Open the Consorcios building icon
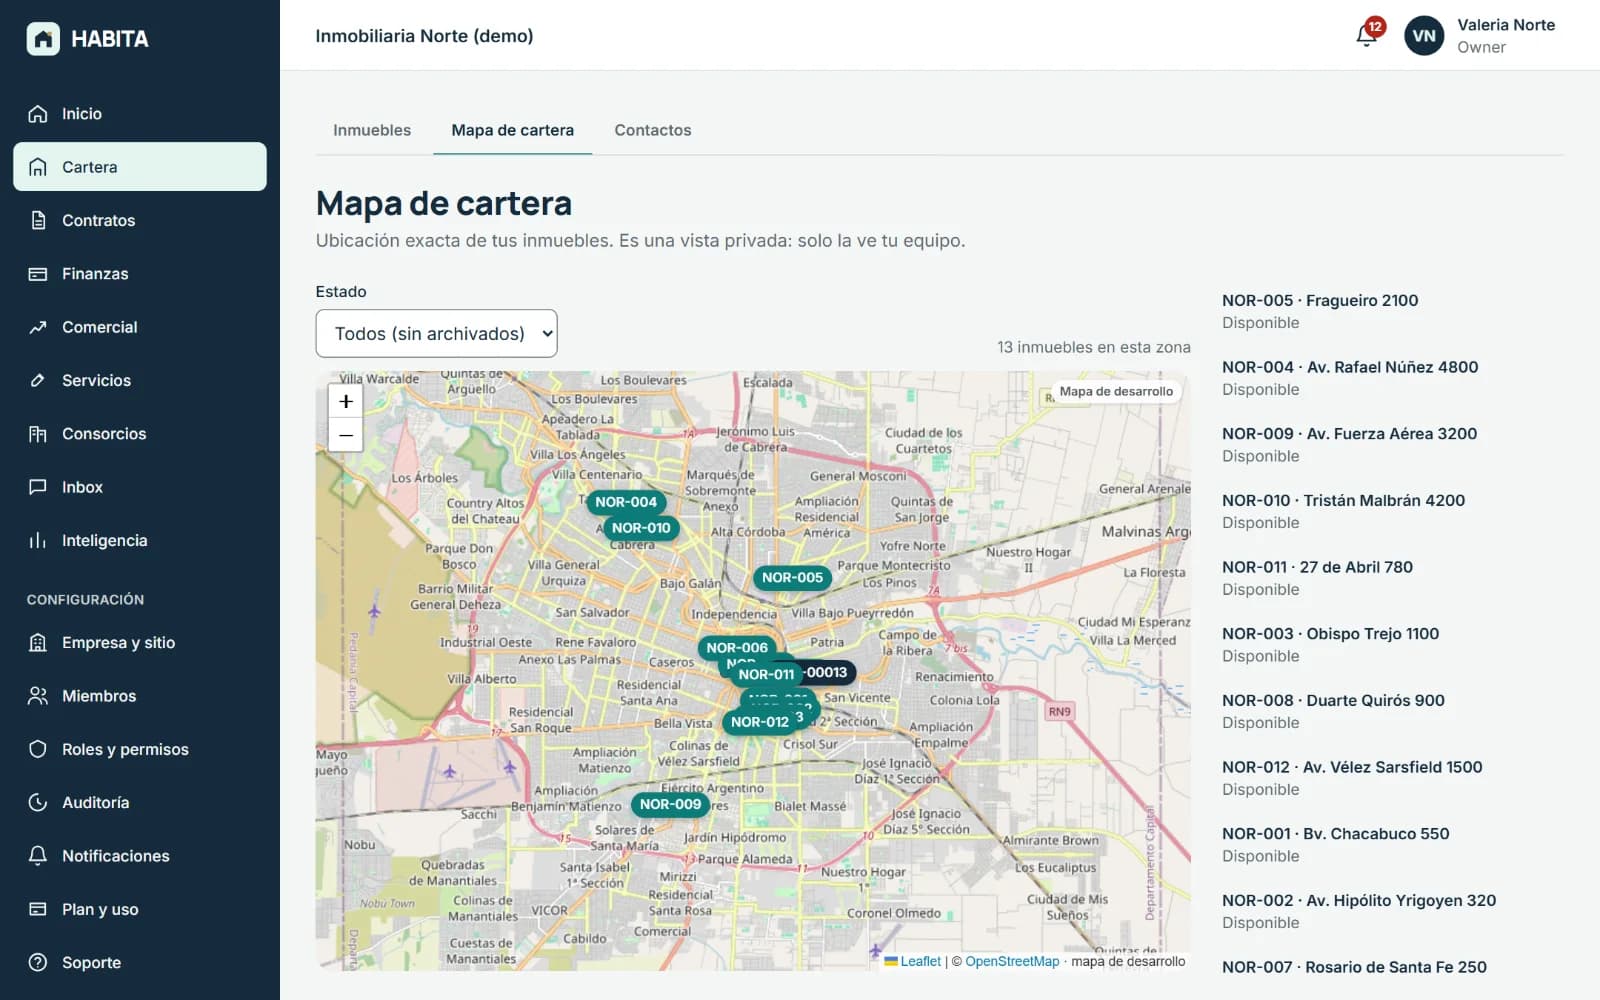The width and height of the screenshot is (1600, 1000). coord(38,434)
